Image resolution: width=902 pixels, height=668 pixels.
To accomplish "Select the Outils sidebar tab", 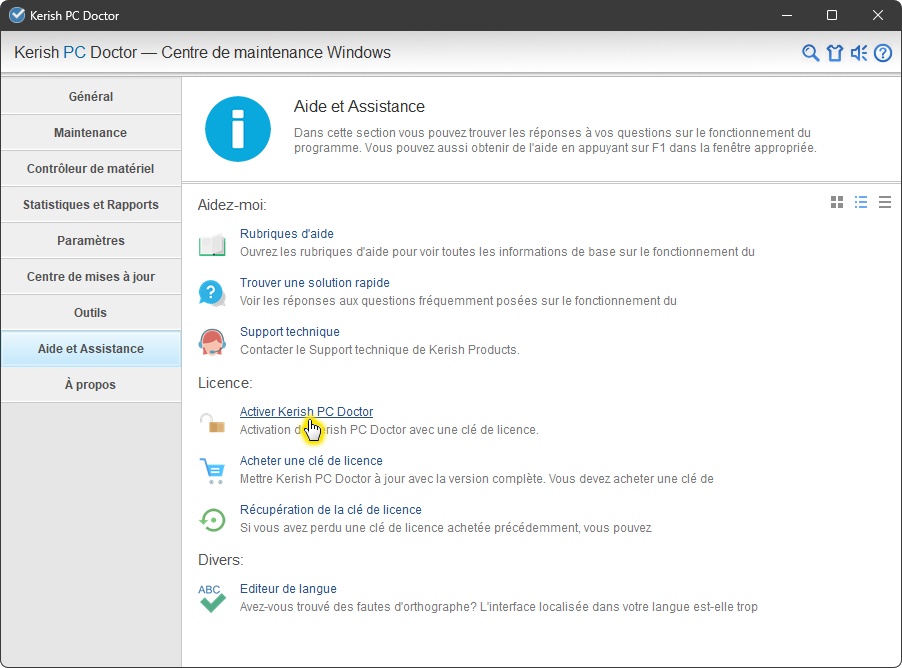I will 91,313.
